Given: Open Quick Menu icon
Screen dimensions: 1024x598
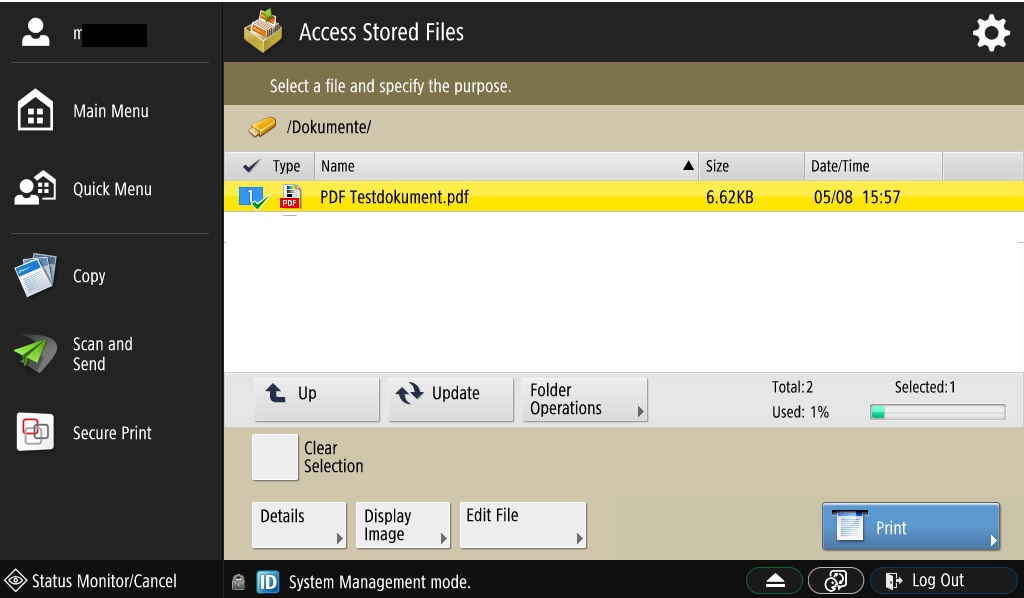Looking at the screenshot, I should [36, 189].
